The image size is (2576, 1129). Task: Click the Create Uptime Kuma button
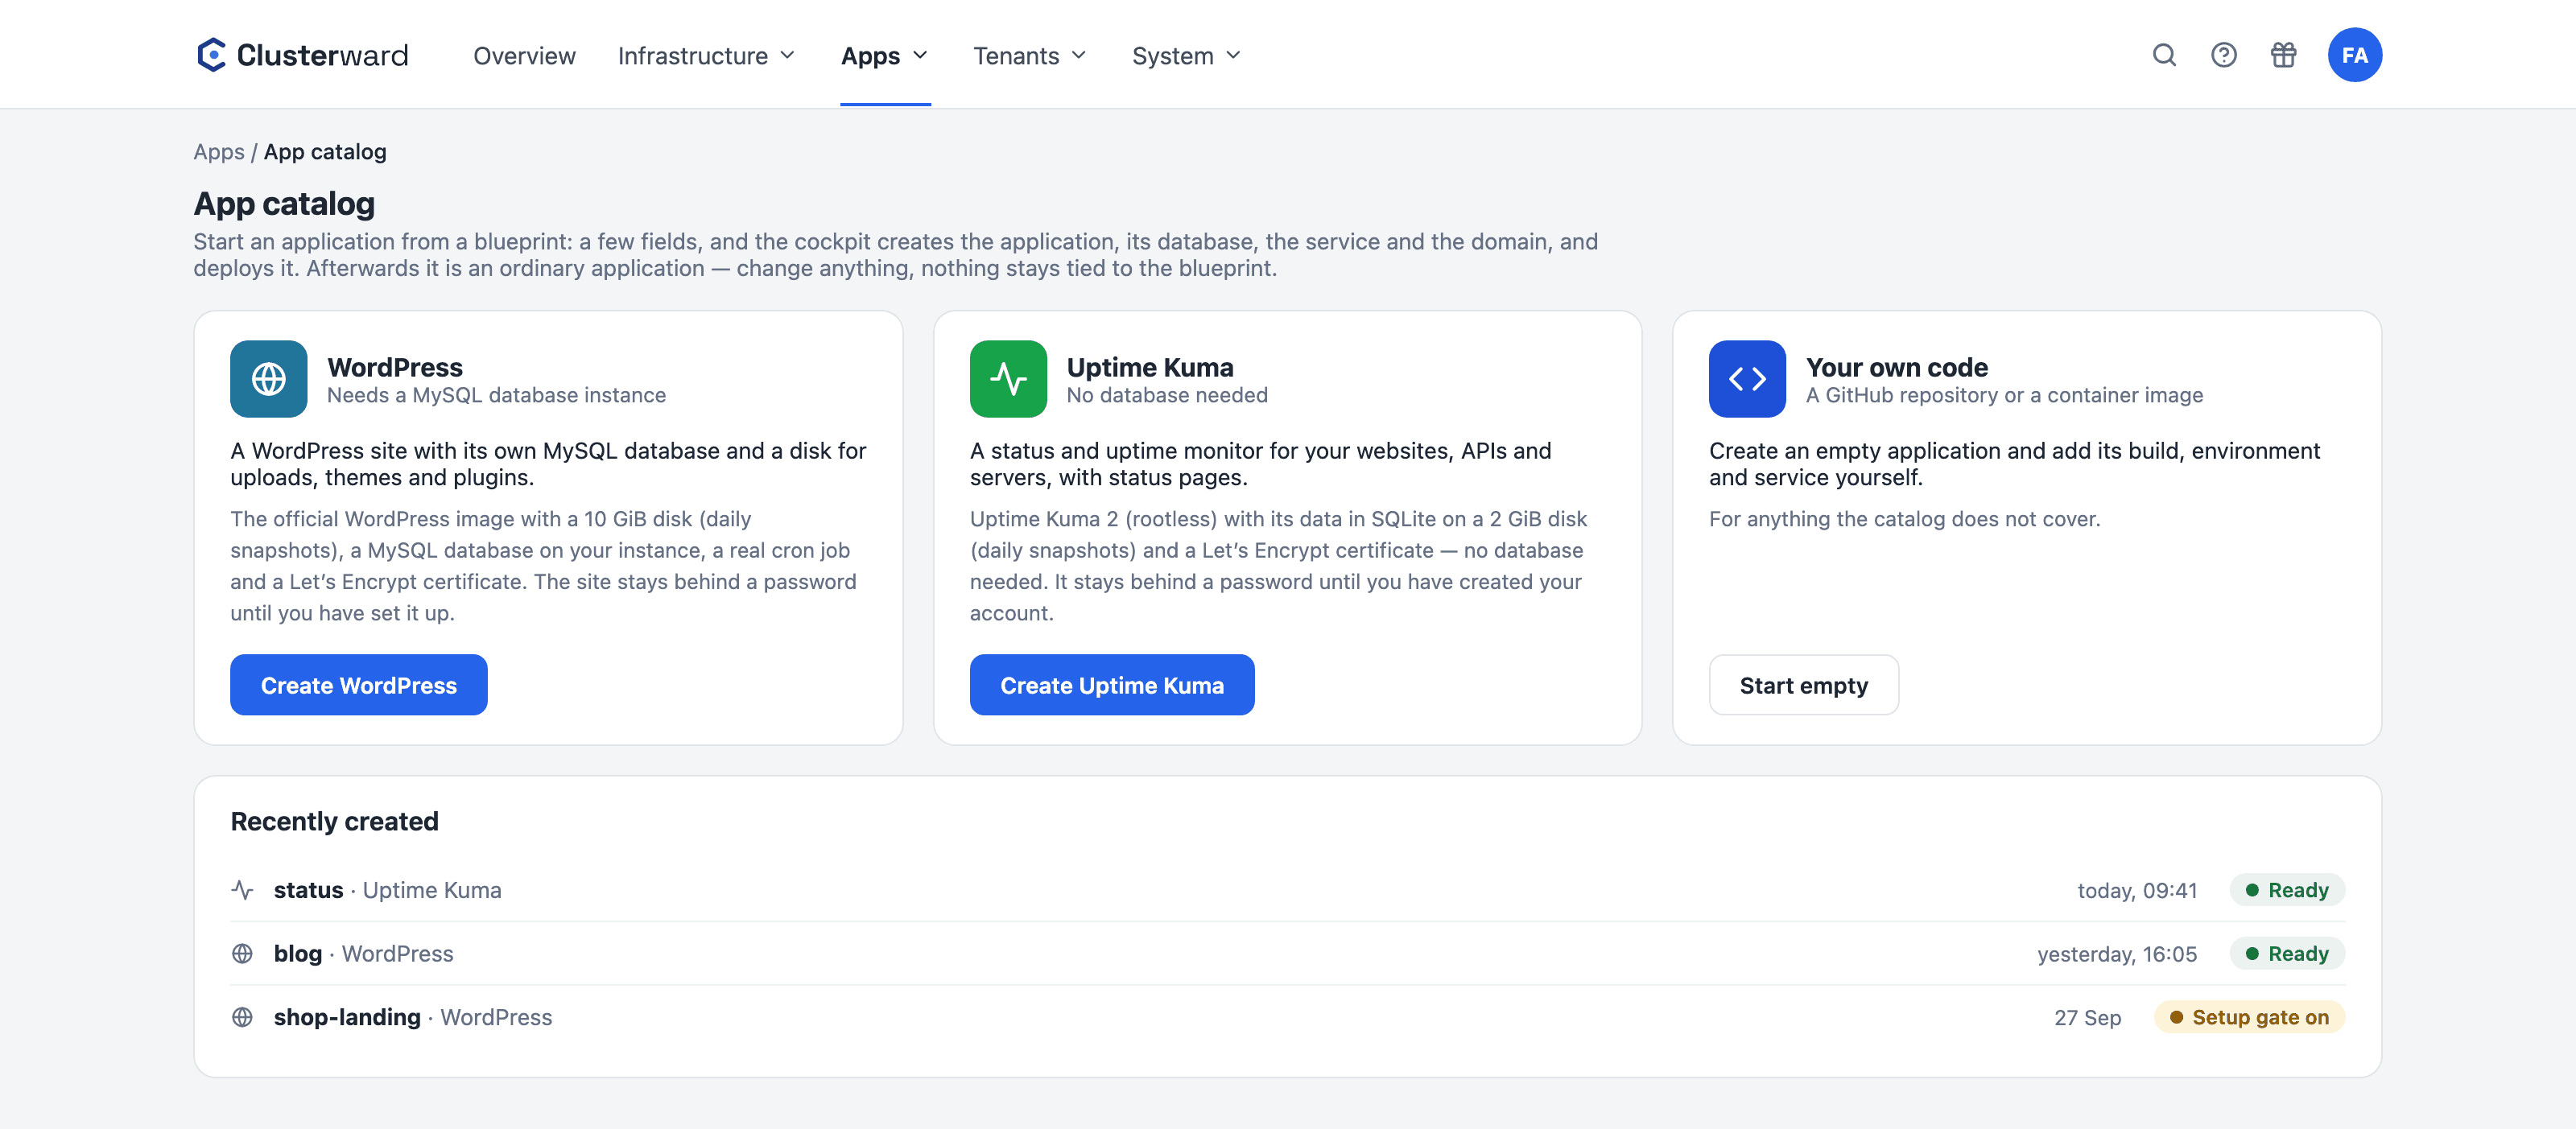[x=1112, y=685]
